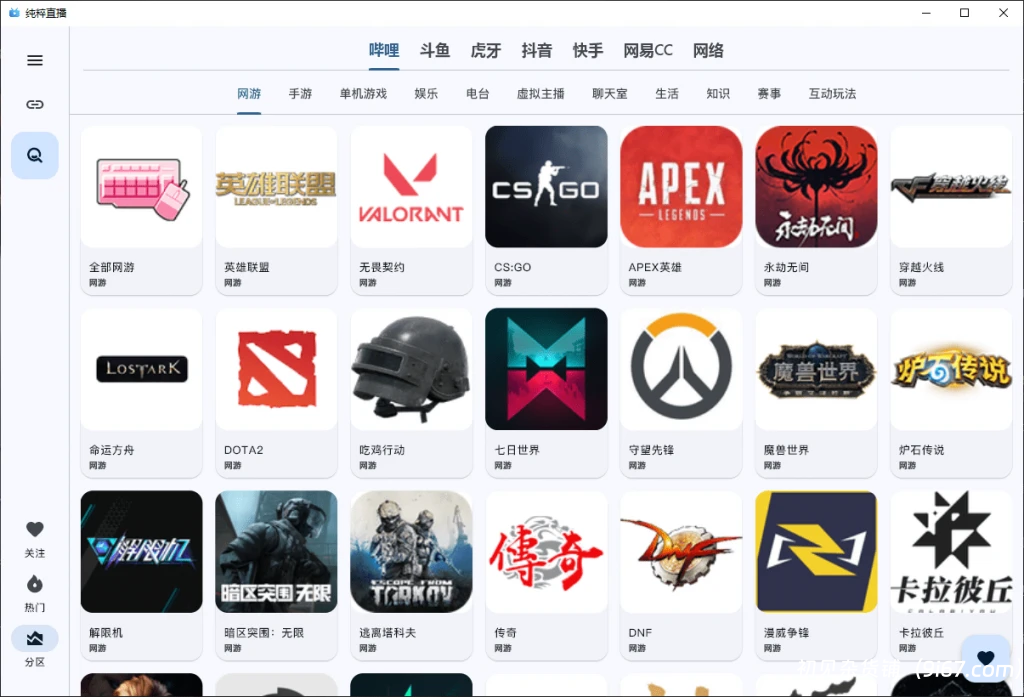Select 分区 categories icon in sidebar
The width and height of the screenshot is (1024, 697).
[35, 638]
